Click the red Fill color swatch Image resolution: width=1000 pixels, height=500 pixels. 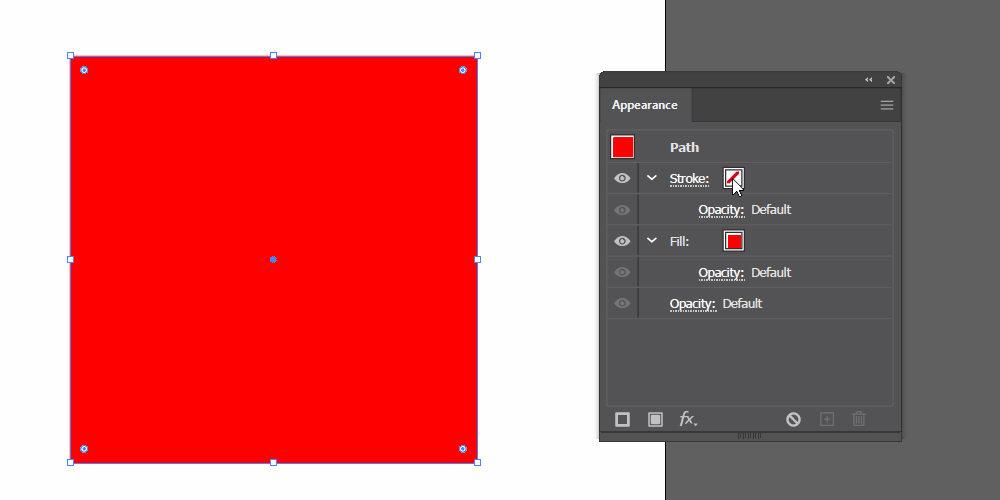tap(734, 241)
